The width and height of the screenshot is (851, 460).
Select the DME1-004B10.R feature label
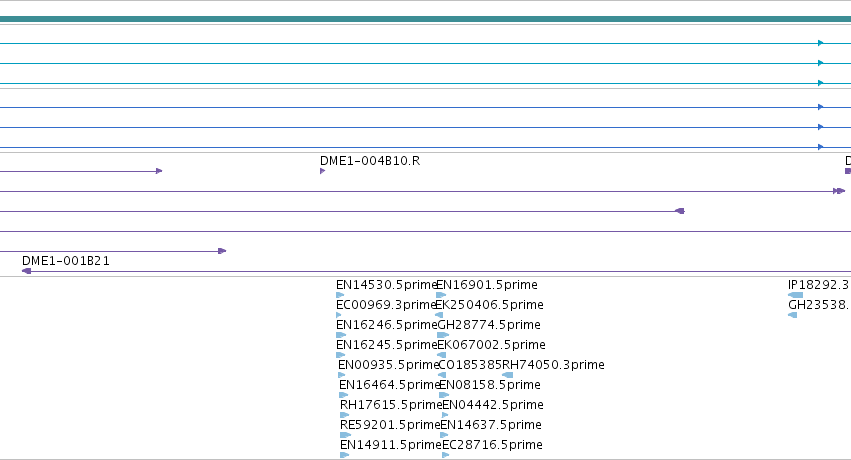pos(370,161)
